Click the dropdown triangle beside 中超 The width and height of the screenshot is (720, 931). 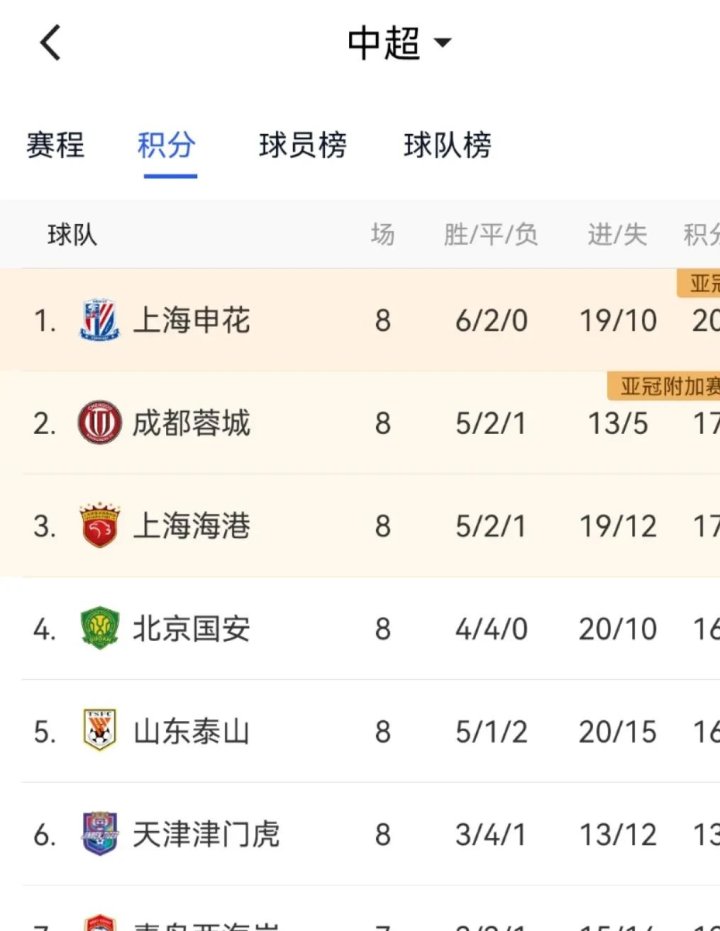pos(442,43)
